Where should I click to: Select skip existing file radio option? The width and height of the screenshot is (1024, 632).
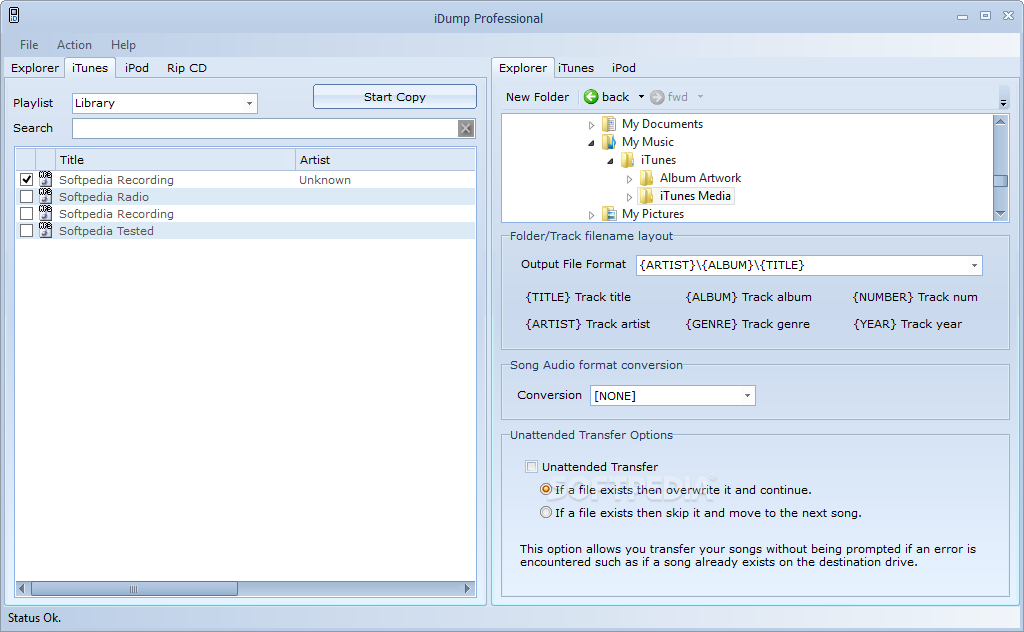[546, 513]
